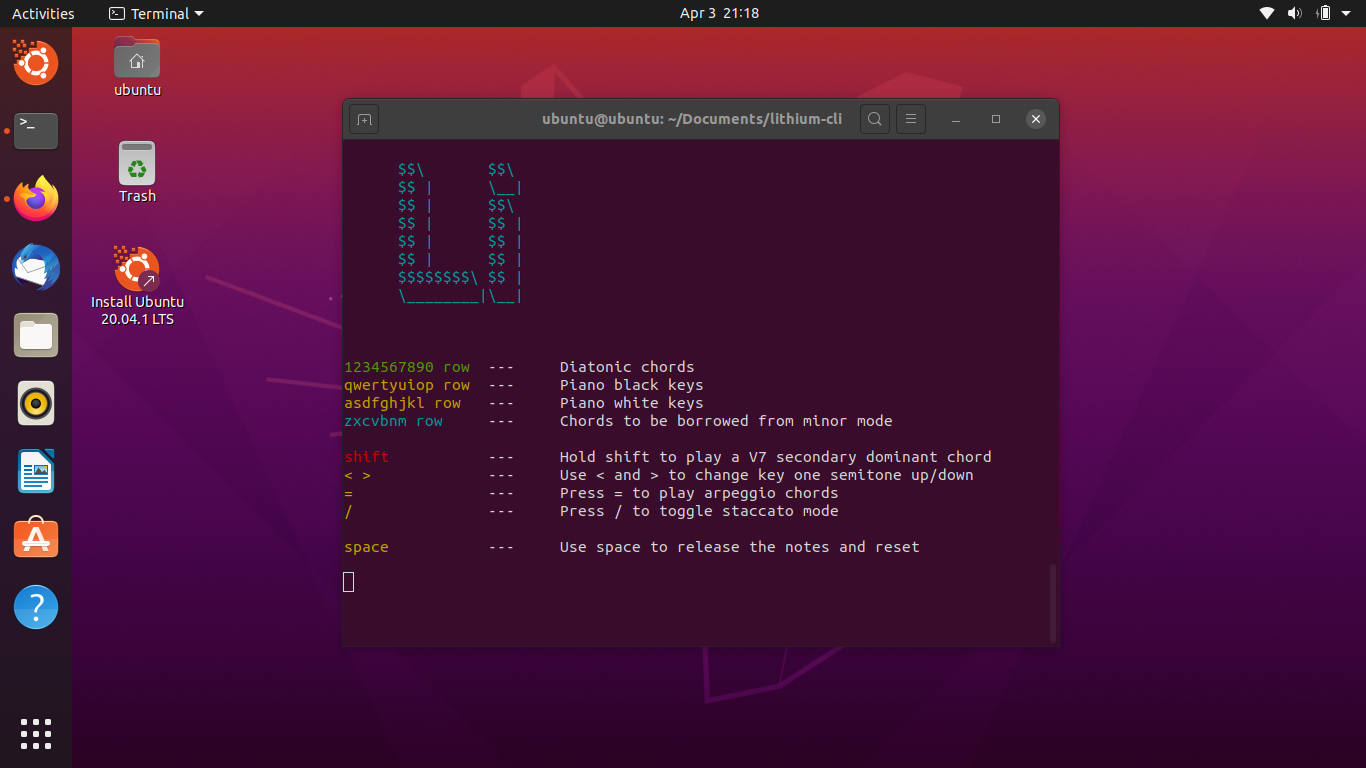This screenshot has width=1366, height=768.
Task: Open the Files manager in dock
Action: pyautogui.click(x=36, y=335)
